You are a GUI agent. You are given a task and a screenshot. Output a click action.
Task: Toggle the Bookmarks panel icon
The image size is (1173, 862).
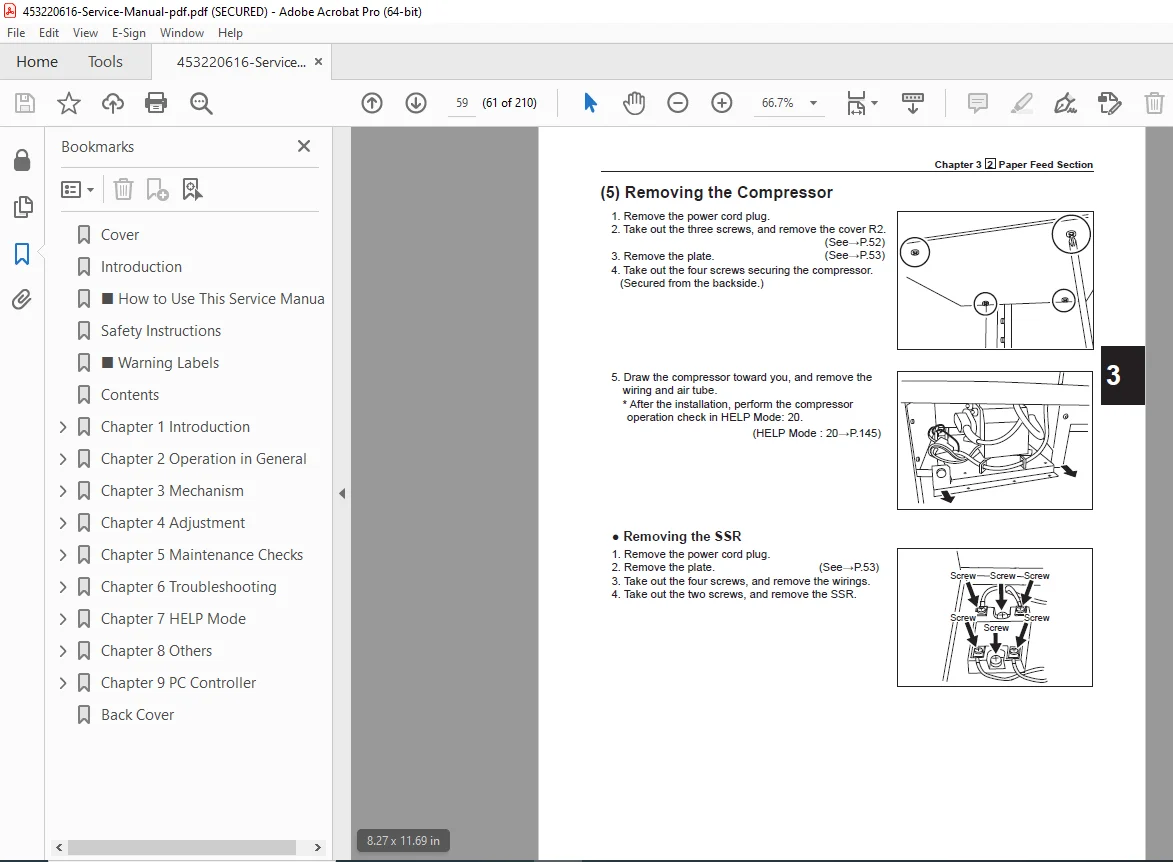pyautogui.click(x=22, y=254)
